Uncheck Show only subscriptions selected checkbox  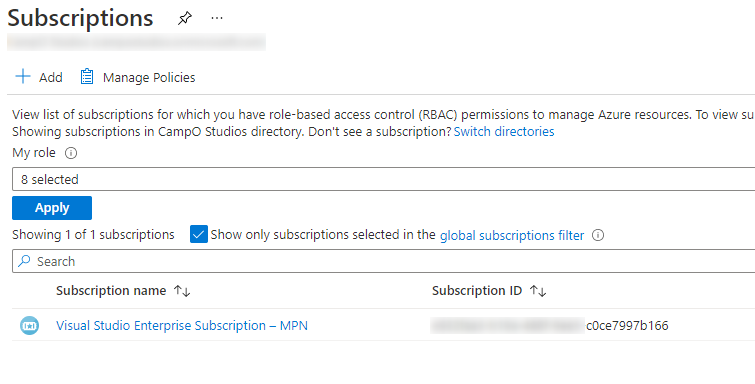point(198,234)
